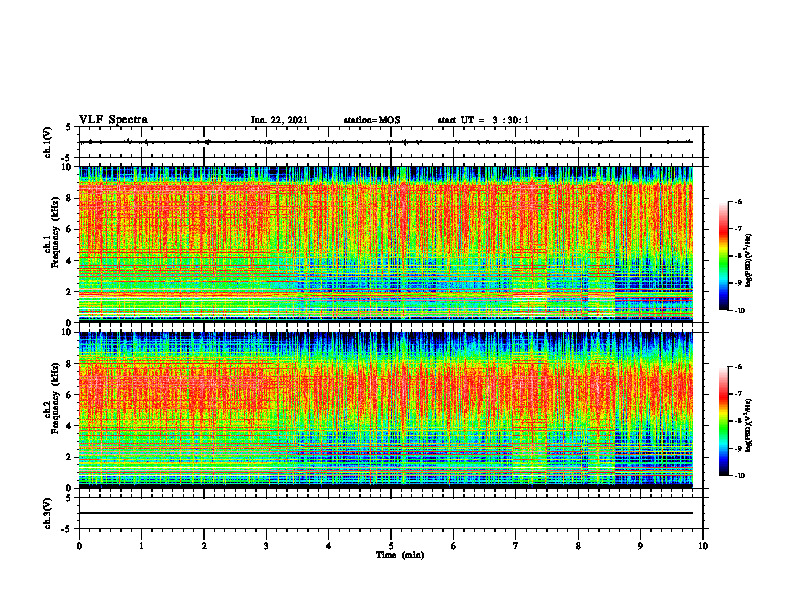Select the ch.2 "Frequency (kHz)" axis label
This screenshot has width=792, height=612.
click(x=56, y=398)
